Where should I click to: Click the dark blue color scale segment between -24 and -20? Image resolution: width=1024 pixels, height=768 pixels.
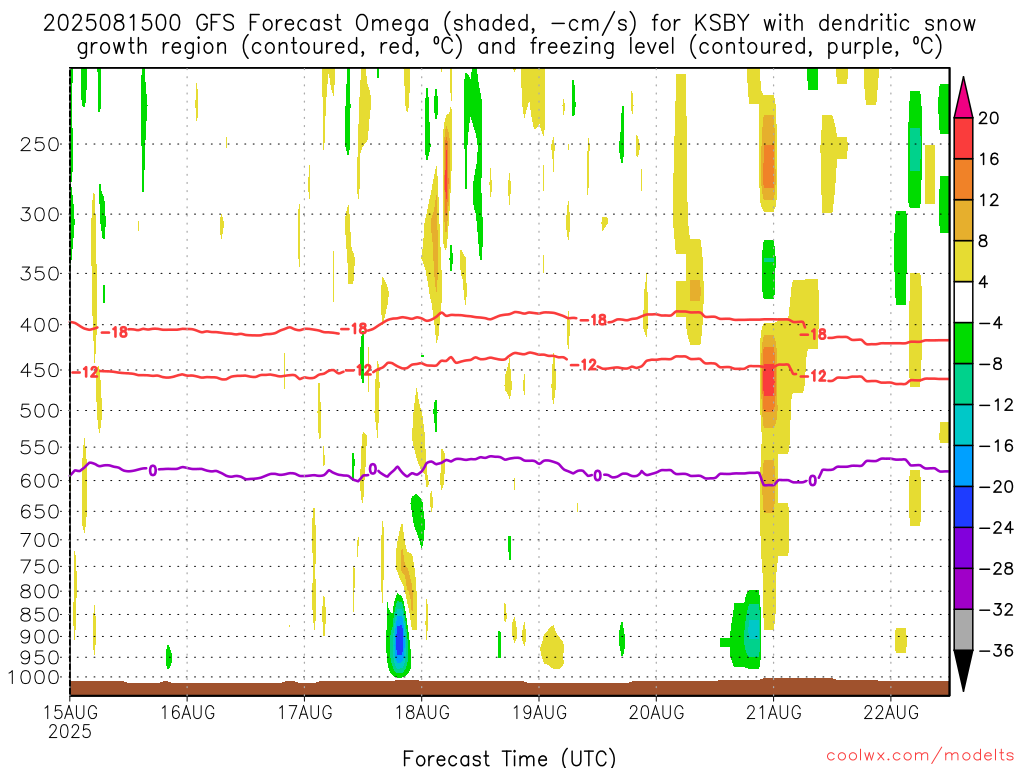(963, 507)
